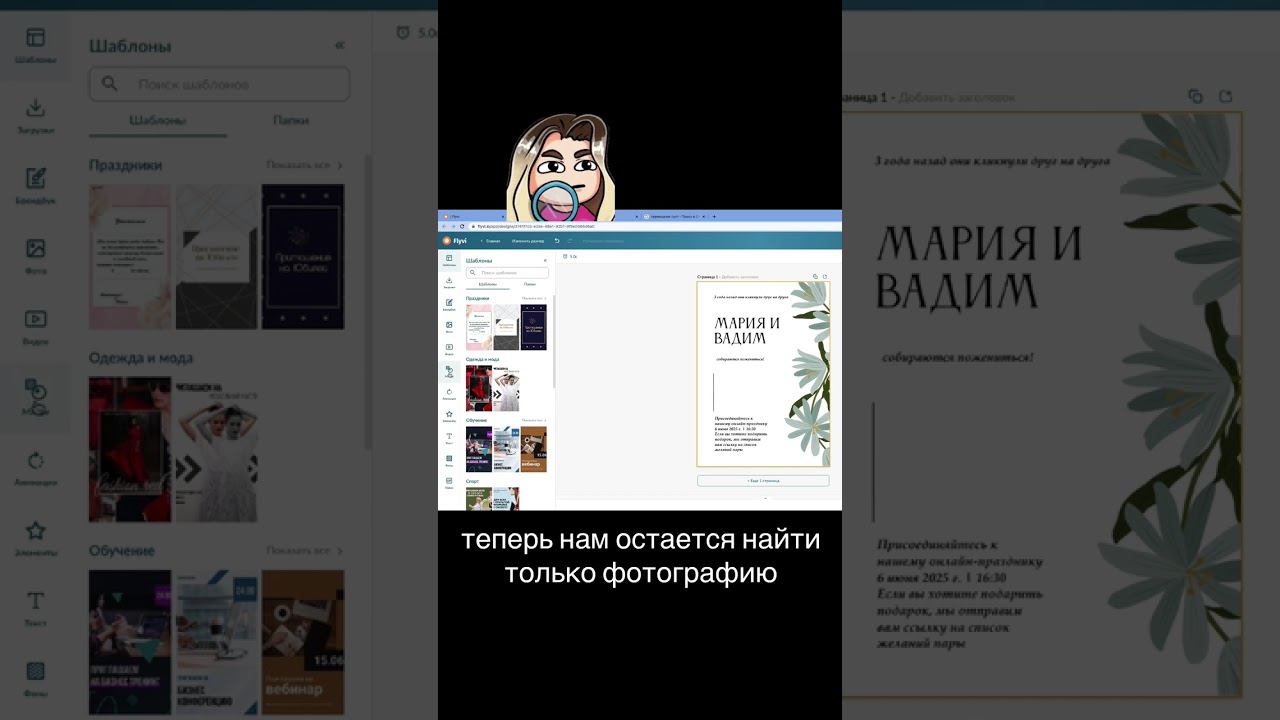Click redo arrow in small browser window toolbar
1280x720 pixels.
(570, 241)
